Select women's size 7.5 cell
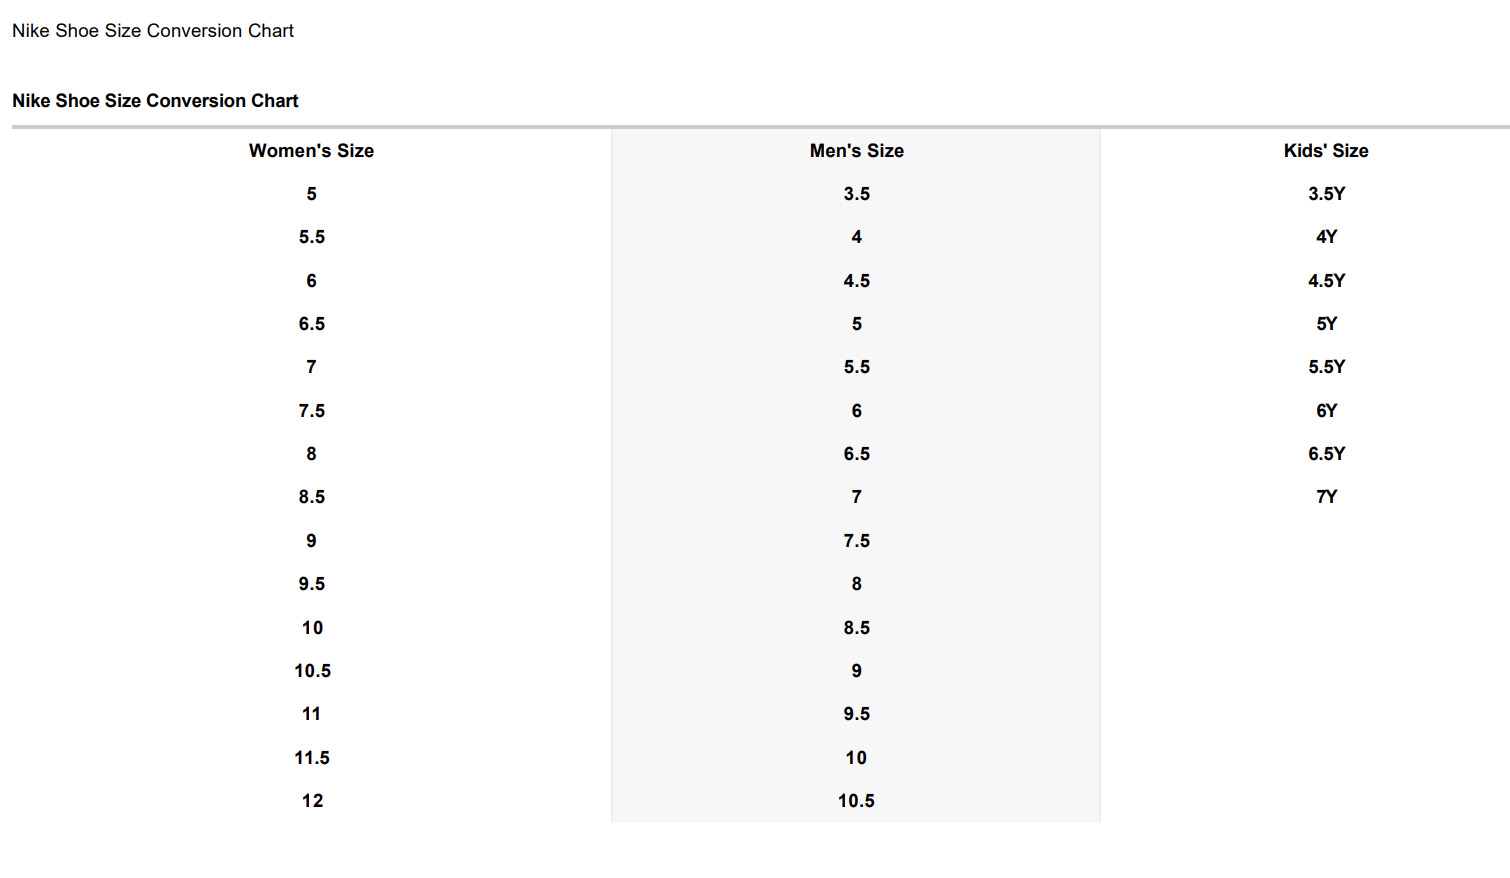Image resolution: width=1510 pixels, height=878 pixels. (311, 411)
